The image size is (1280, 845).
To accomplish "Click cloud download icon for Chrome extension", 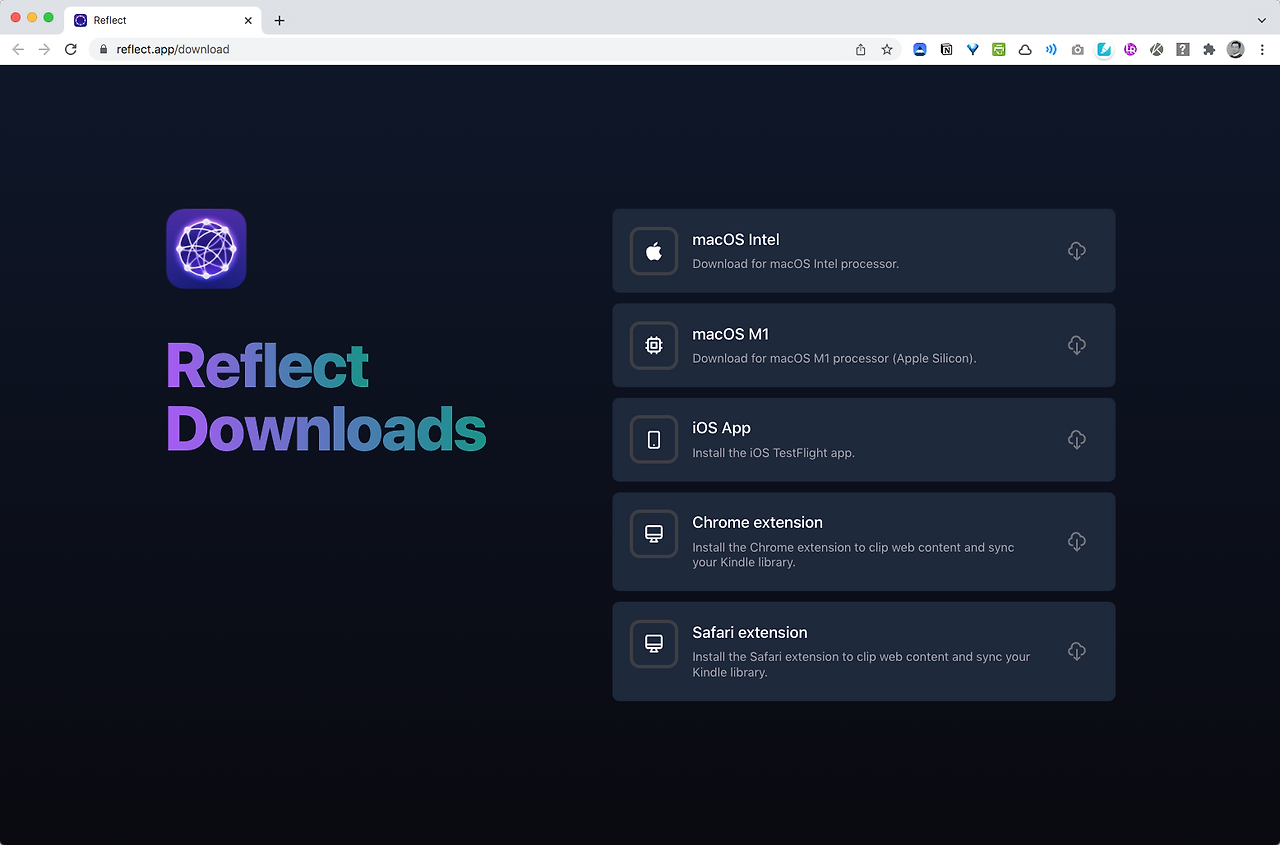I will (1076, 541).
